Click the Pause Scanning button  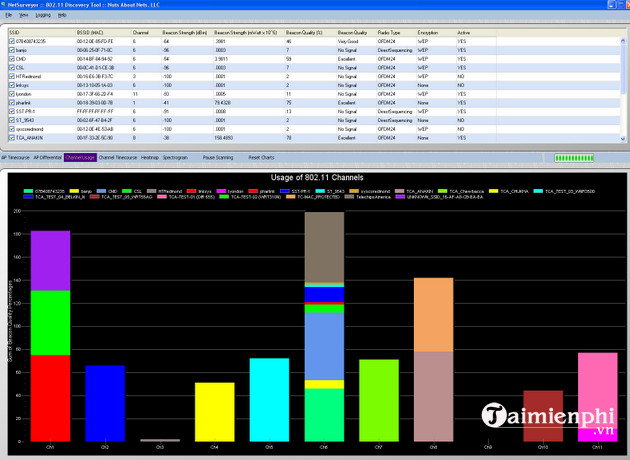[x=218, y=157]
